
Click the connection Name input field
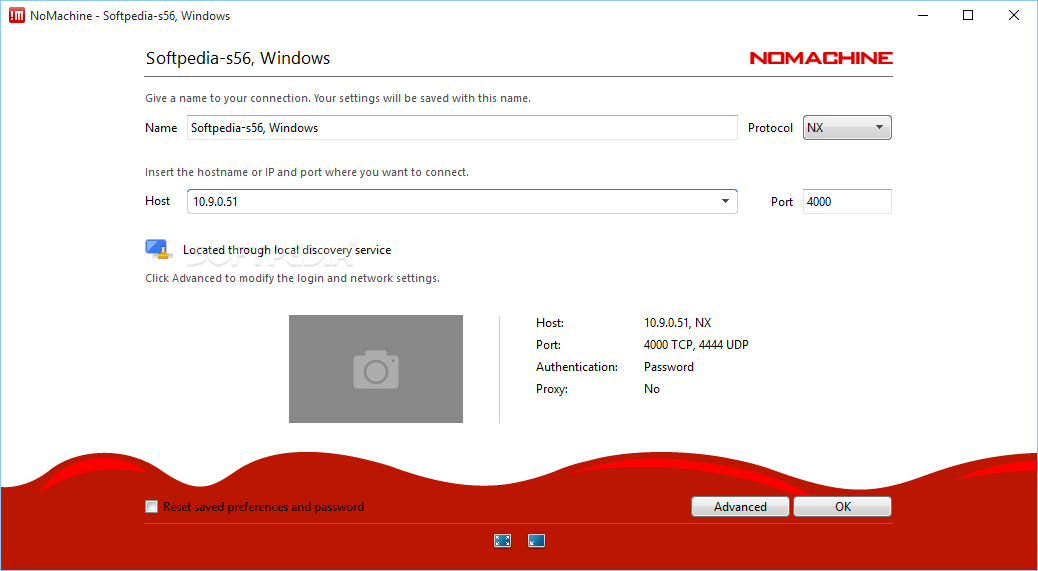pyautogui.click(x=462, y=128)
